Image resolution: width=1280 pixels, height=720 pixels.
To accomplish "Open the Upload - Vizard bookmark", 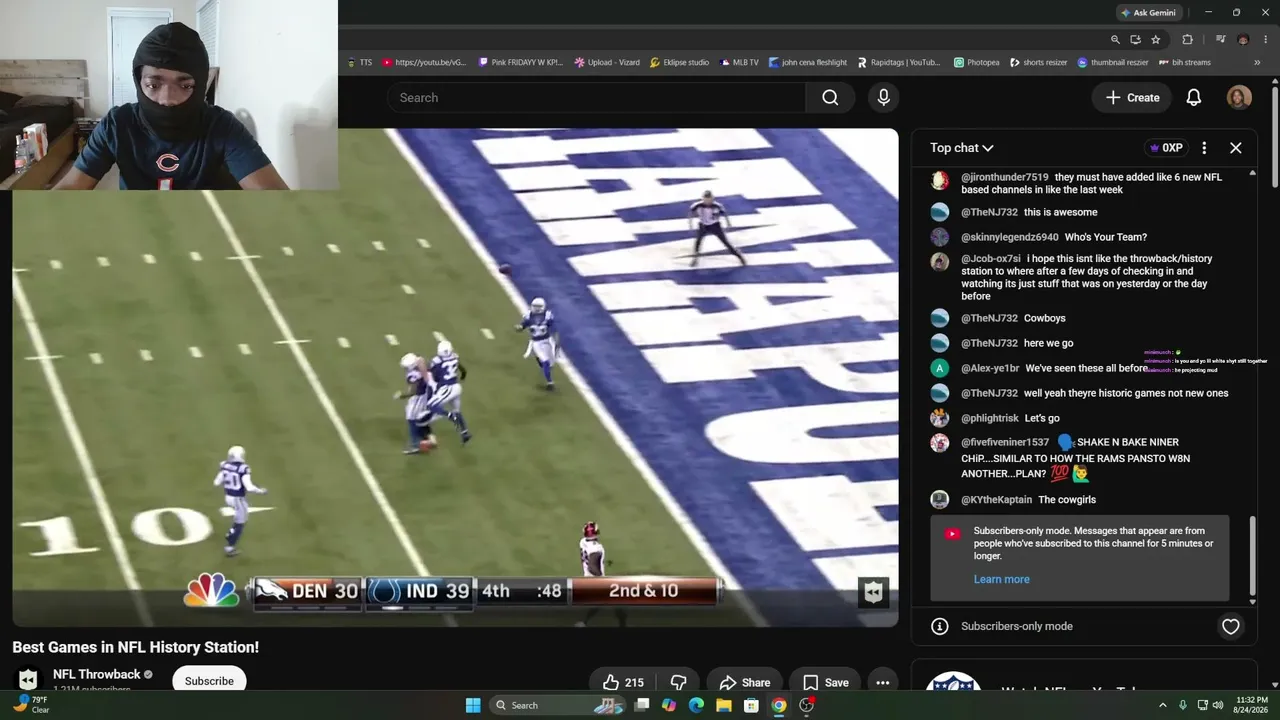I will click(607, 62).
